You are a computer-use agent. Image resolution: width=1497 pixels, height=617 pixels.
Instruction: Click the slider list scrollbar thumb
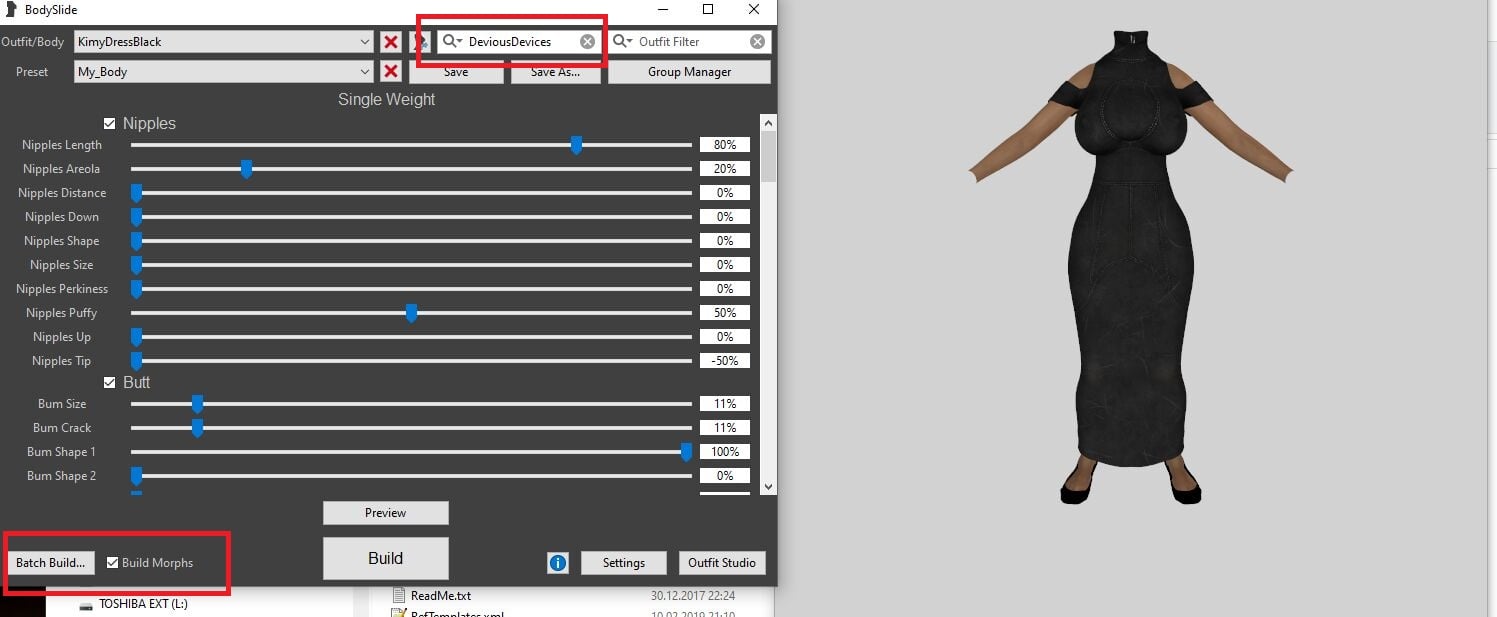click(768, 157)
